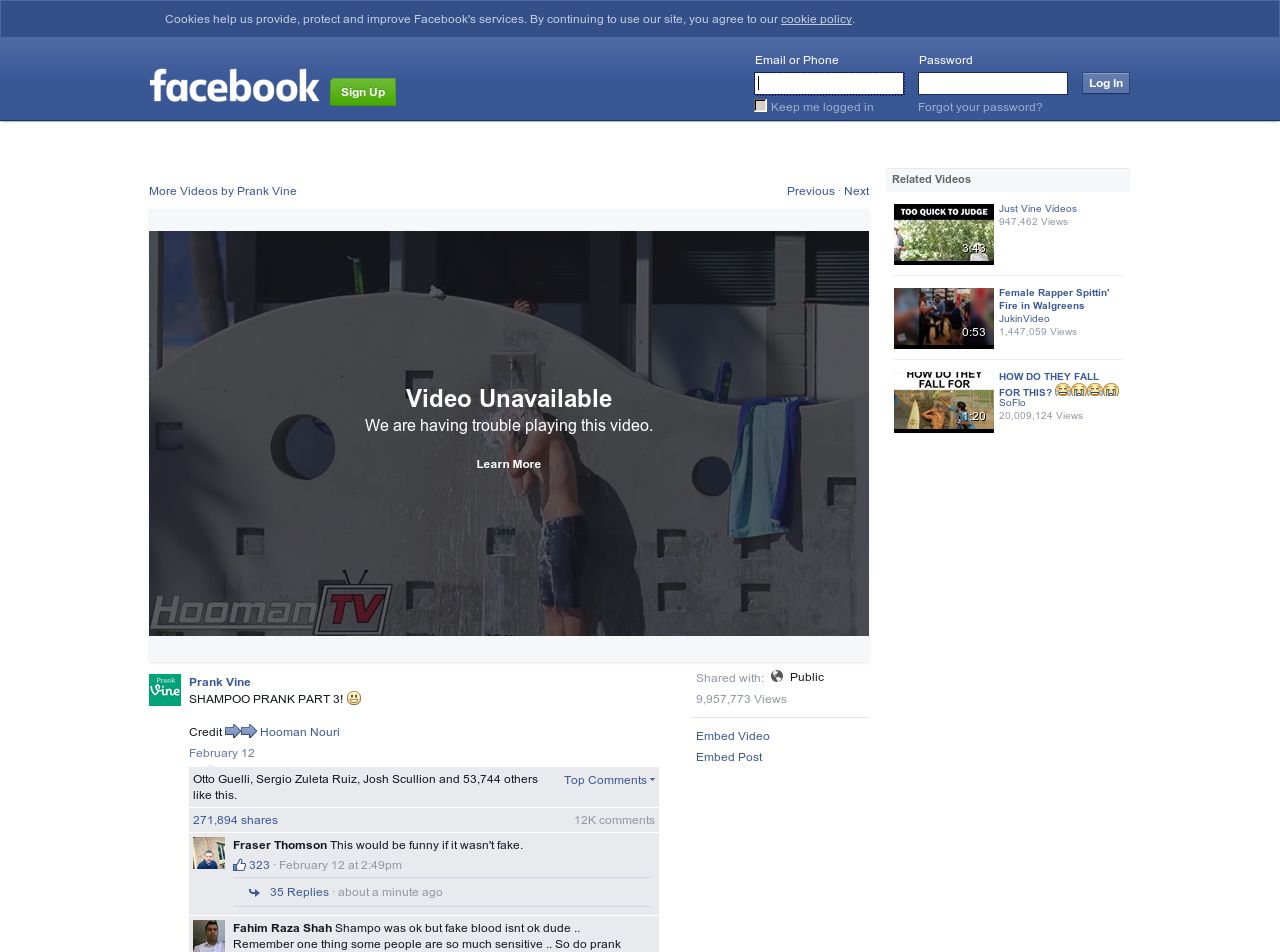Click the 12K comments count
Image resolution: width=1280 pixels, height=952 pixels.
coord(614,820)
